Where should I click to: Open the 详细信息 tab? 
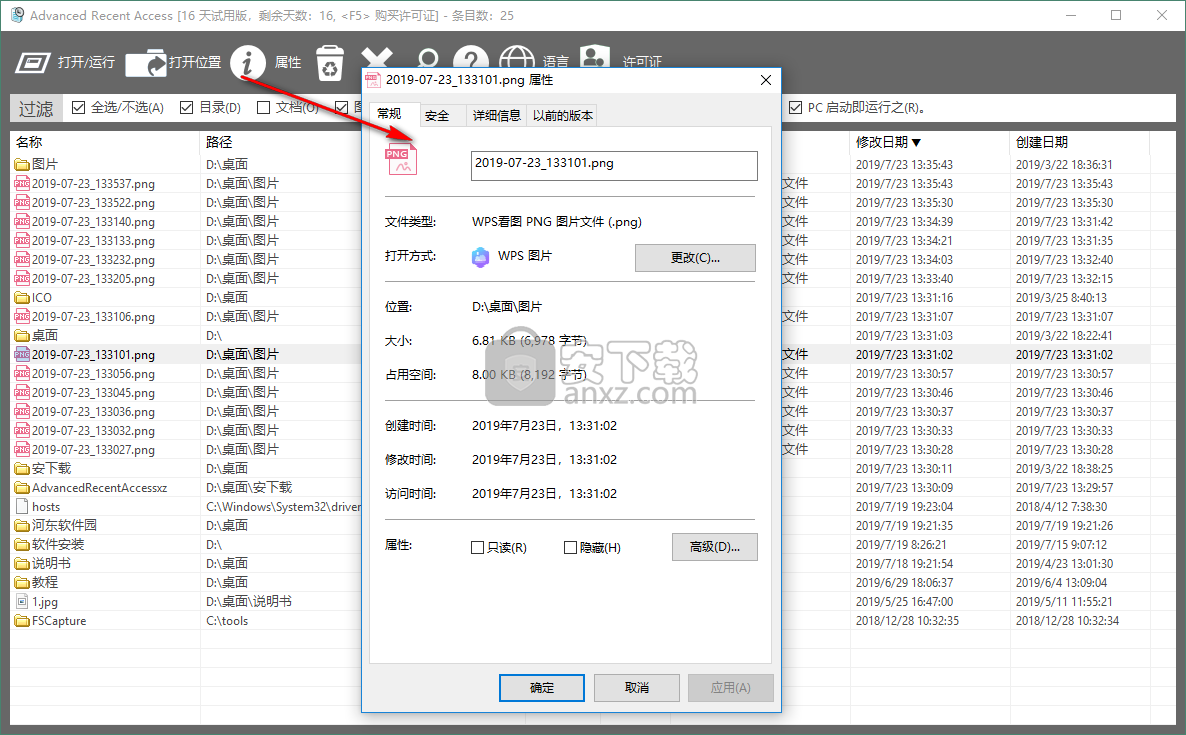coord(496,116)
